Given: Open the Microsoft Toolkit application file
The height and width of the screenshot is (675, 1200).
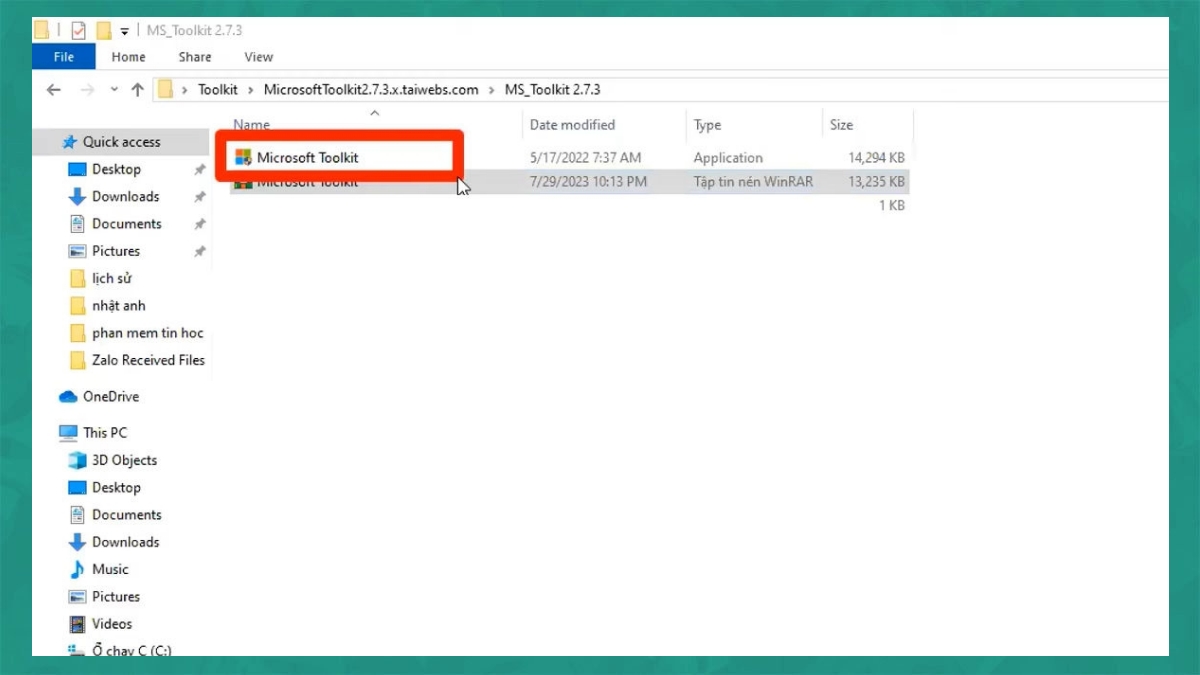Looking at the screenshot, I should (x=307, y=157).
